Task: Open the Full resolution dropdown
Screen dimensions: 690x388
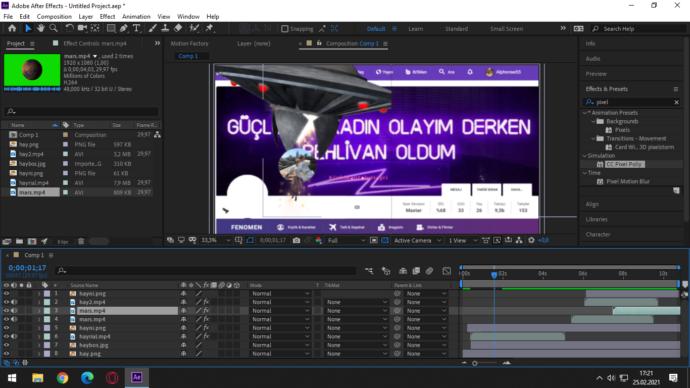Action: click(x=346, y=241)
